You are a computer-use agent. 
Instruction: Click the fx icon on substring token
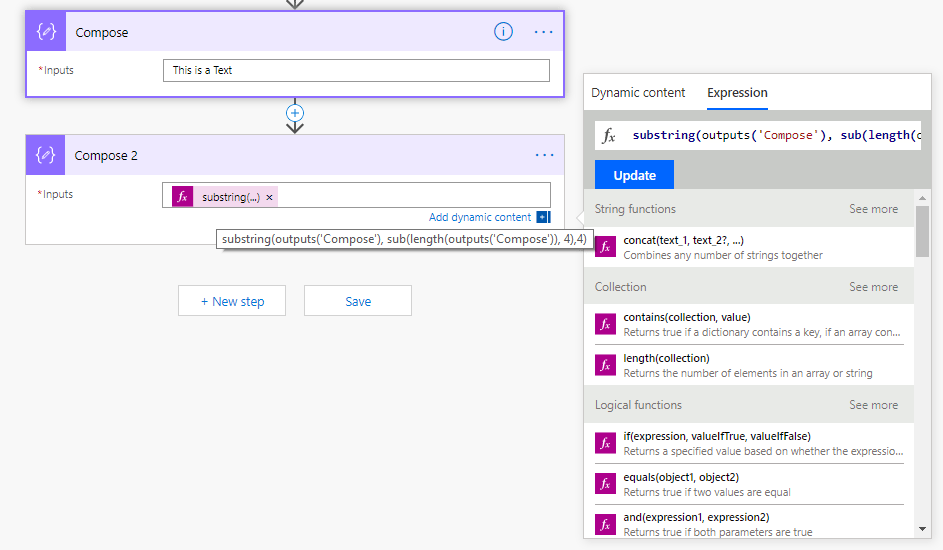(183, 197)
